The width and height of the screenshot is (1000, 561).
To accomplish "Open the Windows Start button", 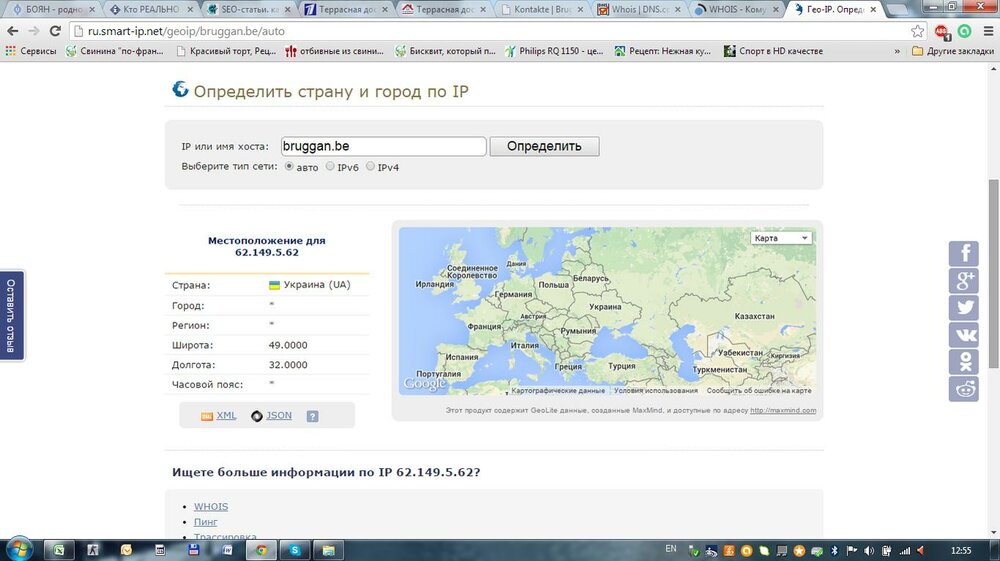I will [18, 549].
